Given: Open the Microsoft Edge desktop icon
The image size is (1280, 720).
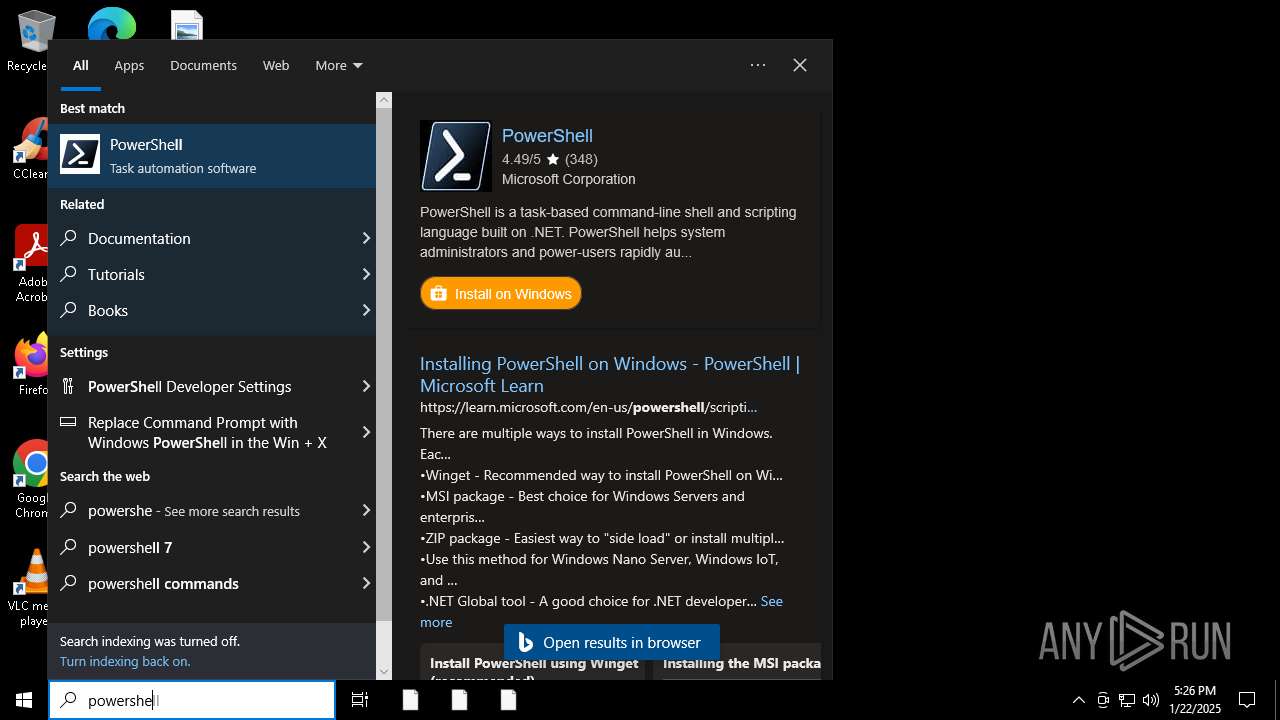Looking at the screenshot, I should 111,24.
